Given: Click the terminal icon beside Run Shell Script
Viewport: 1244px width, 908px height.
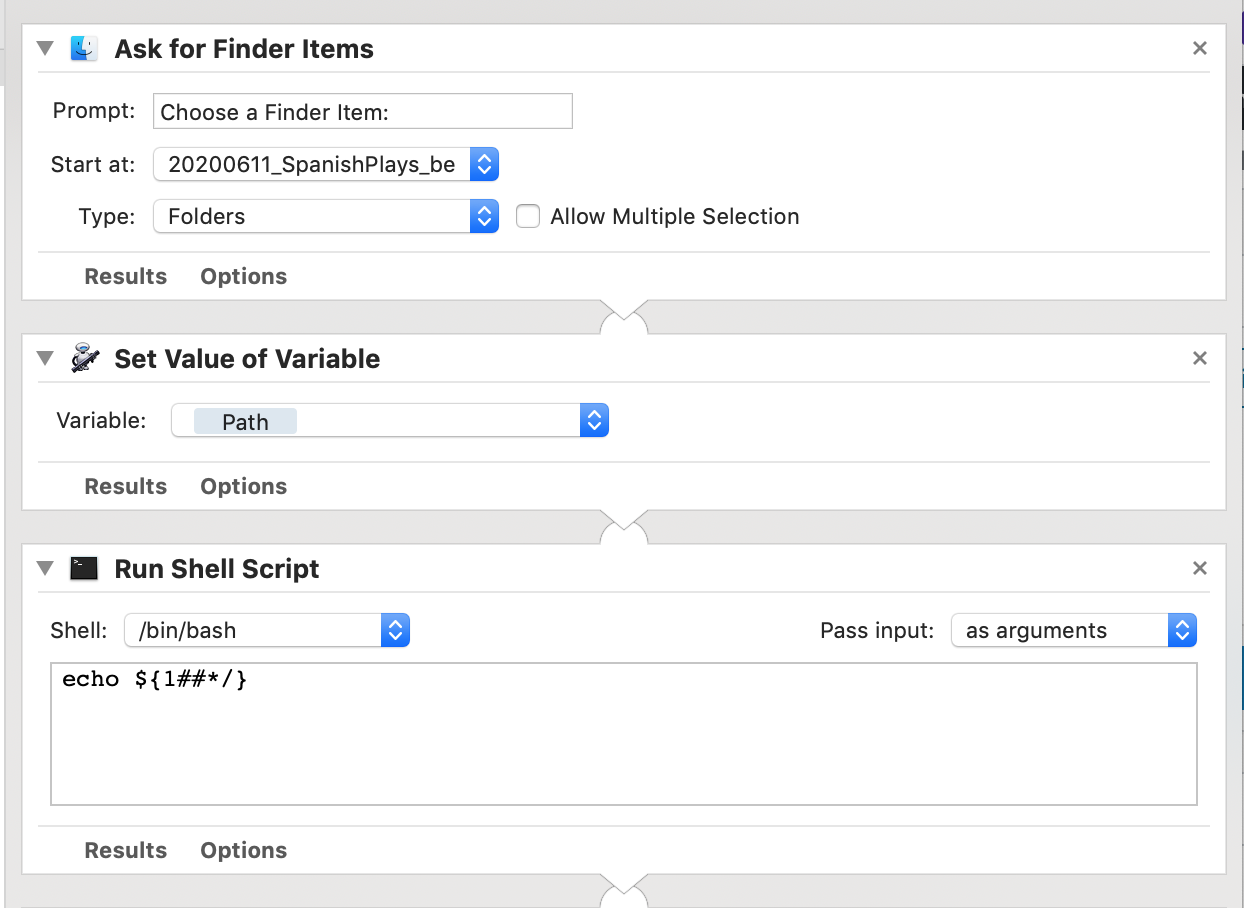Looking at the screenshot, I should (x=84, y=569).
